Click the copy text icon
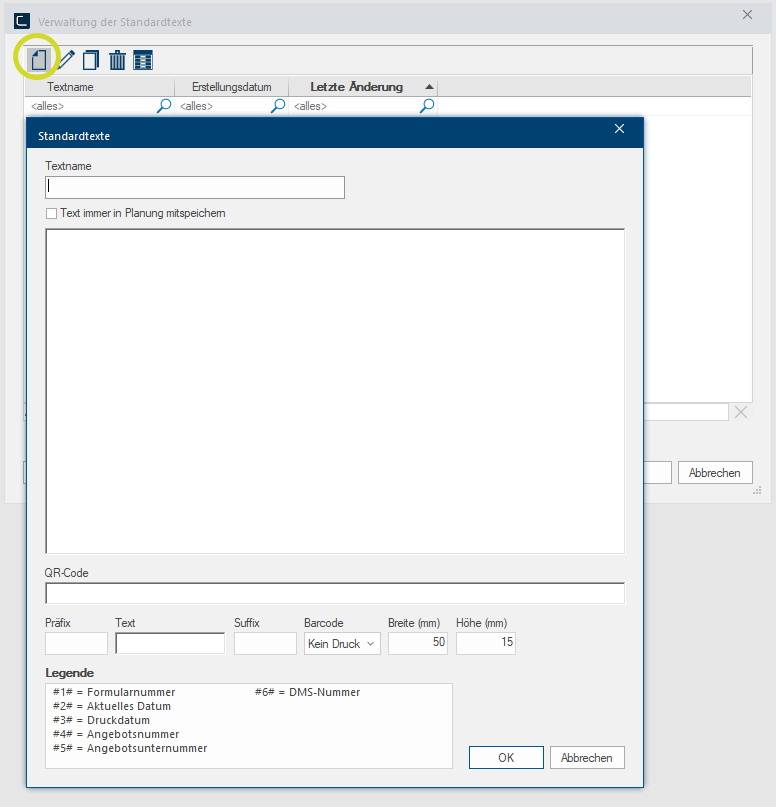776x807 pixels. pos(91,60)
